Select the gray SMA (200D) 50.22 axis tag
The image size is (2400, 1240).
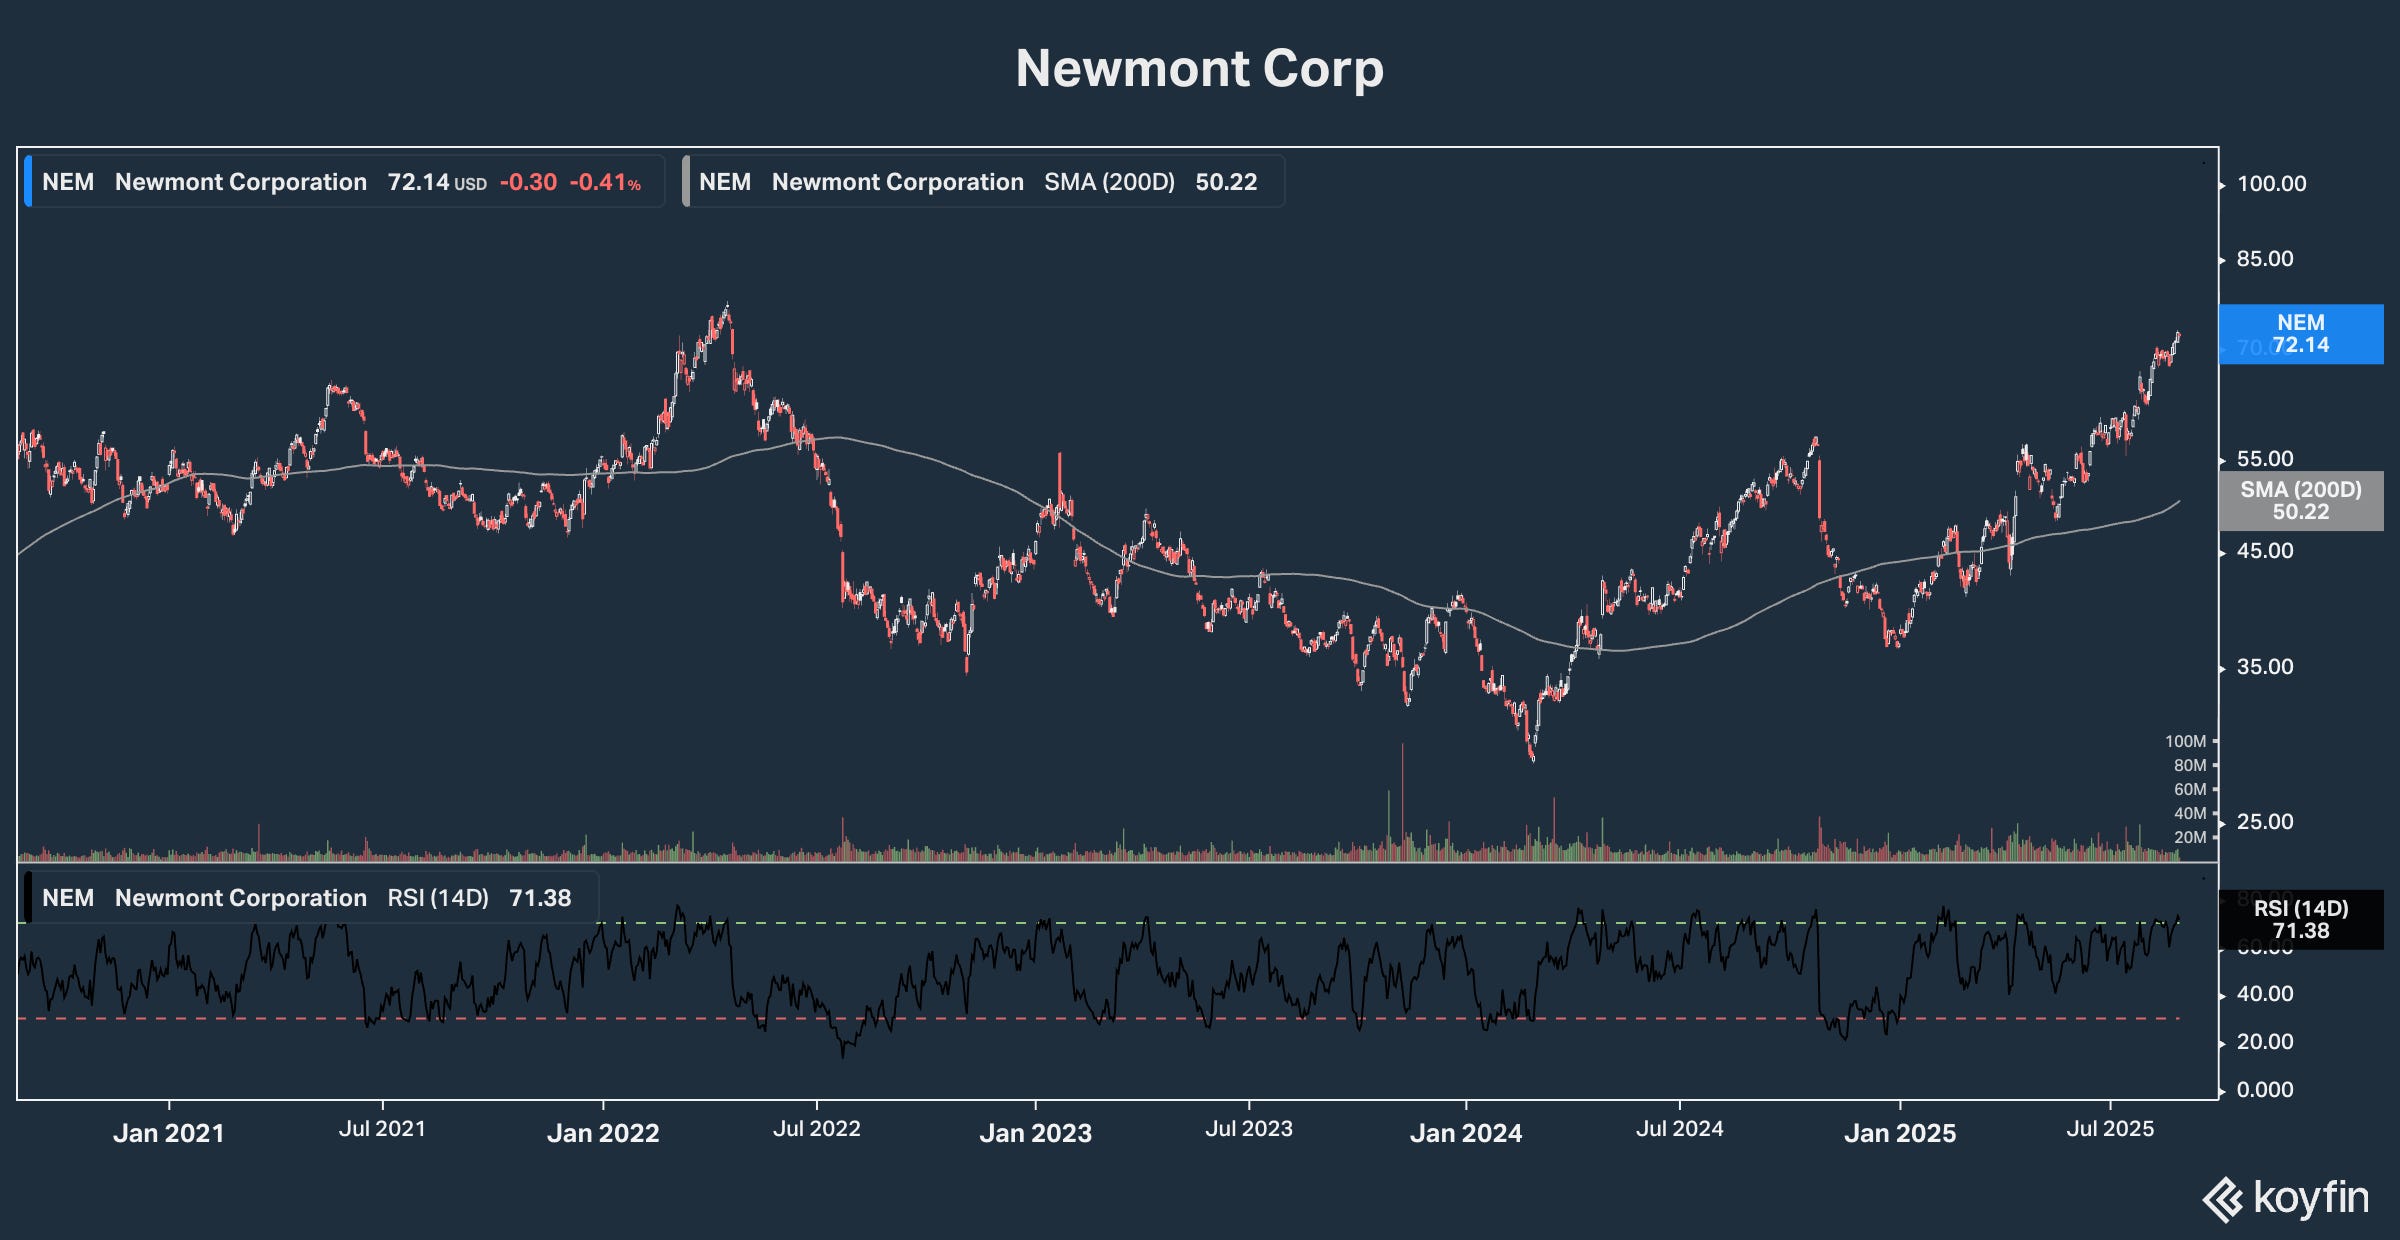(x=2300, y=500)
